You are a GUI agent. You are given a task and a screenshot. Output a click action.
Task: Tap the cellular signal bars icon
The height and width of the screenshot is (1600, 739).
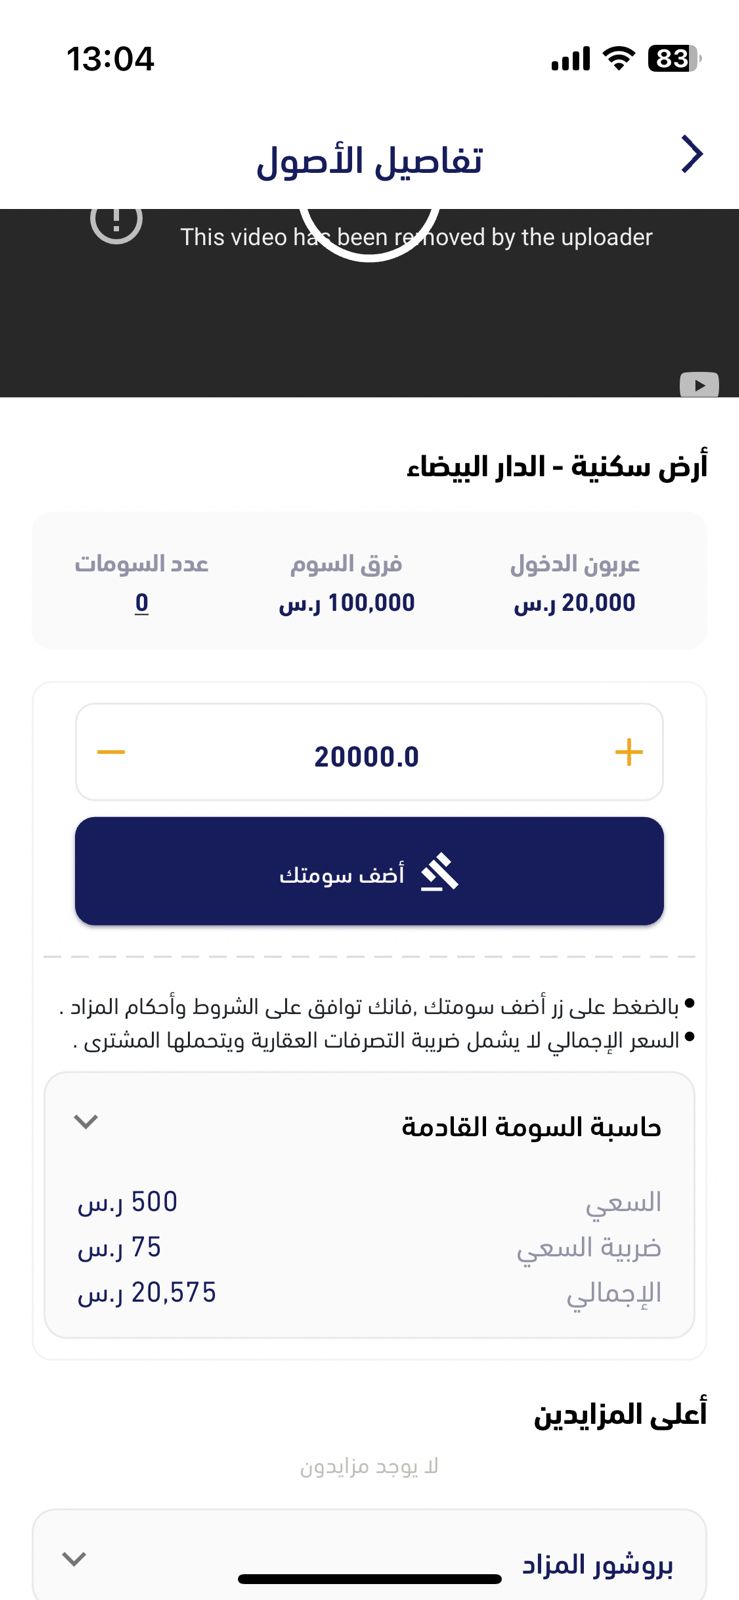[x=571, y=60]
